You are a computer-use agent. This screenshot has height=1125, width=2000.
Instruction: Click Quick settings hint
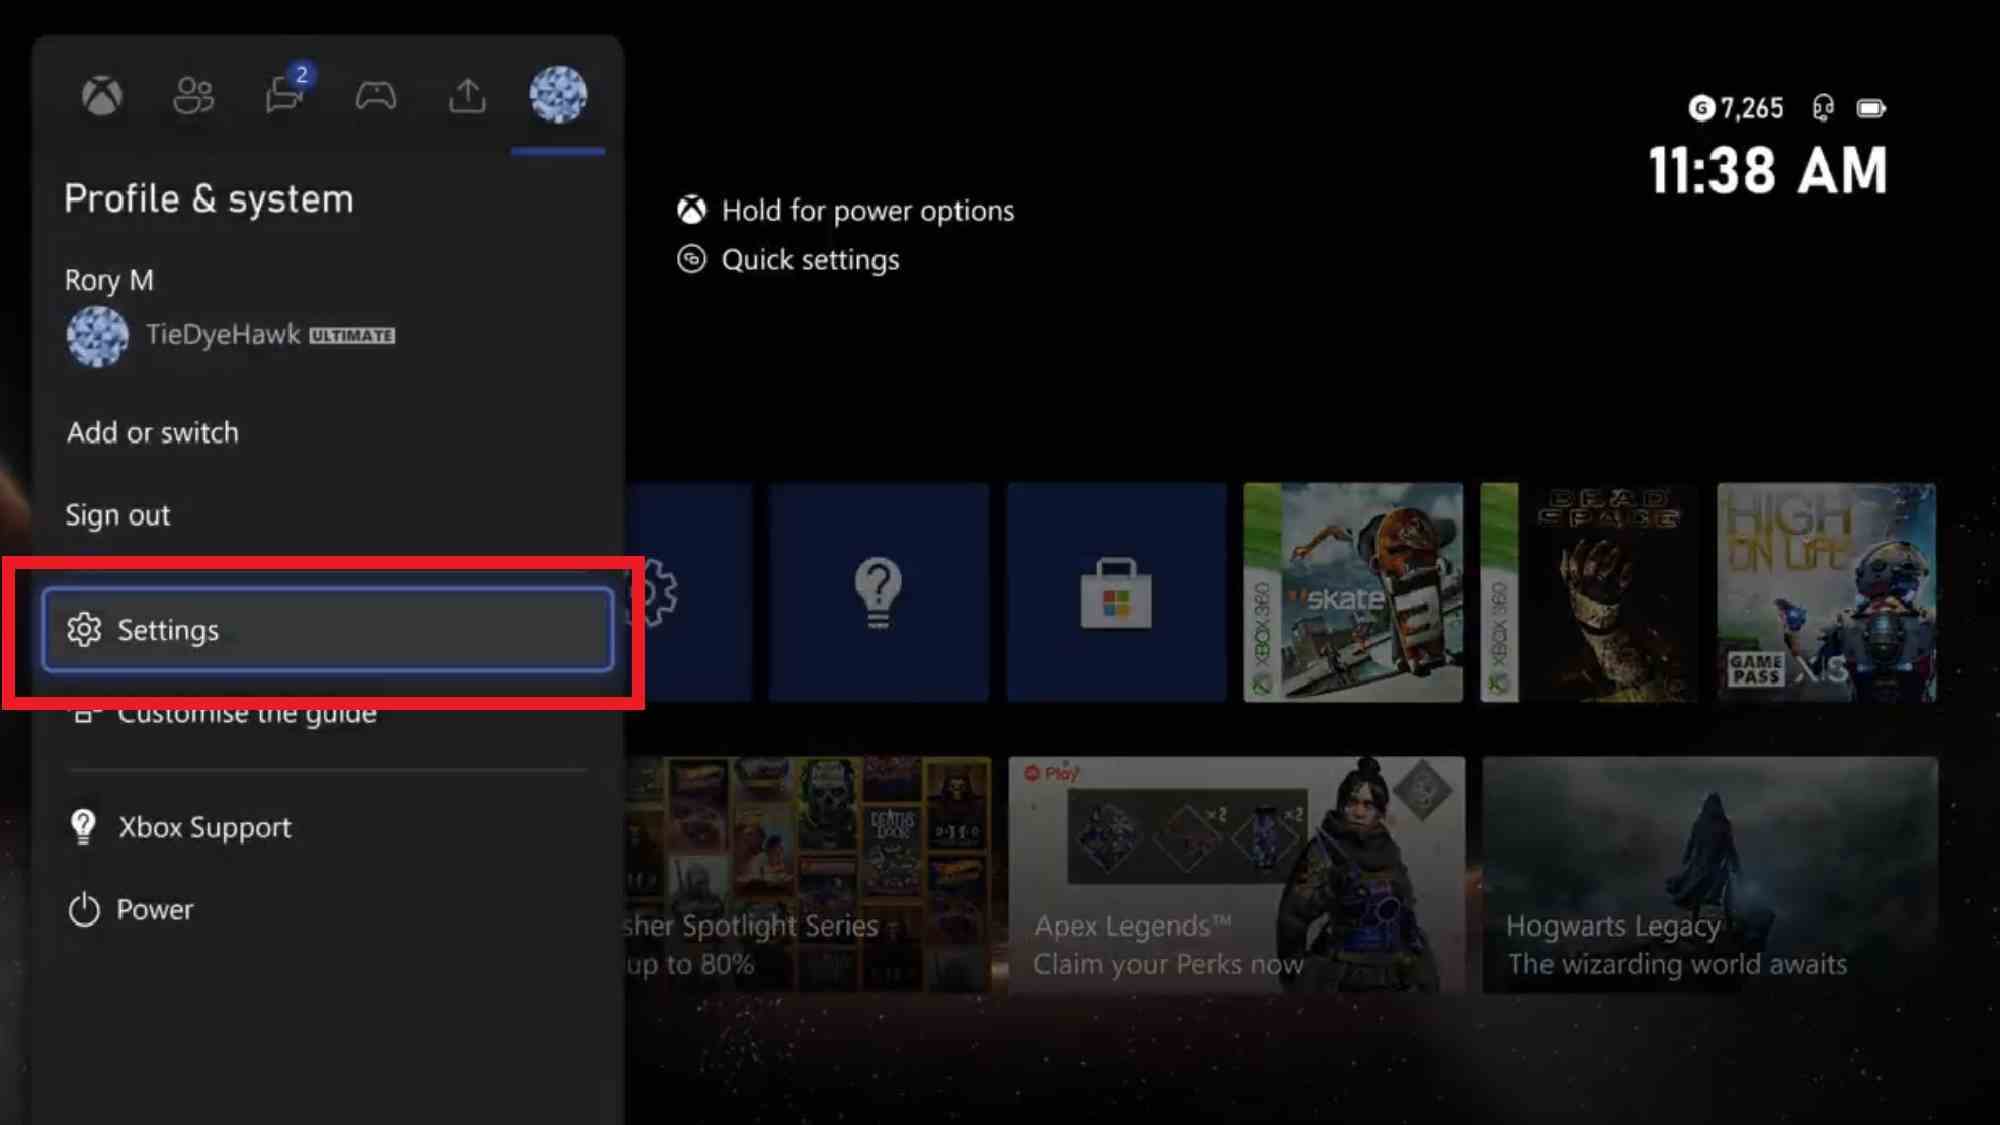point(789,260)
